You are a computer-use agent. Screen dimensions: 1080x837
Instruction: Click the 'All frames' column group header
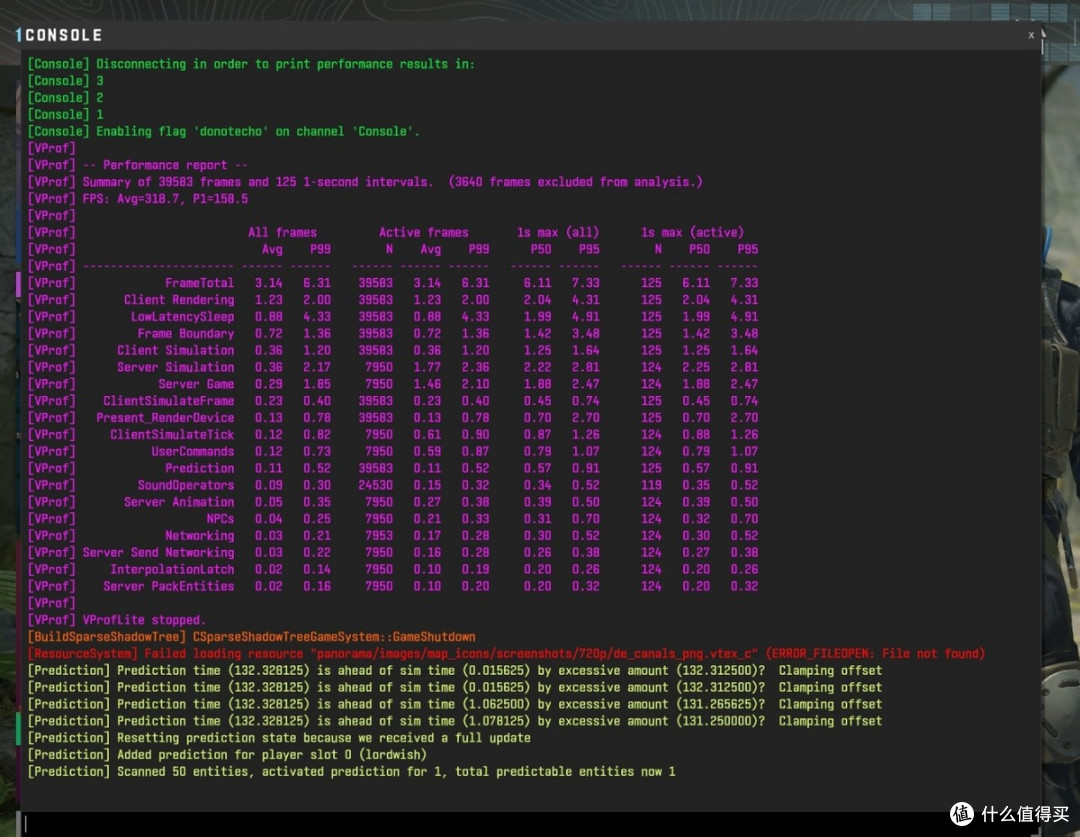coord(282,233)
